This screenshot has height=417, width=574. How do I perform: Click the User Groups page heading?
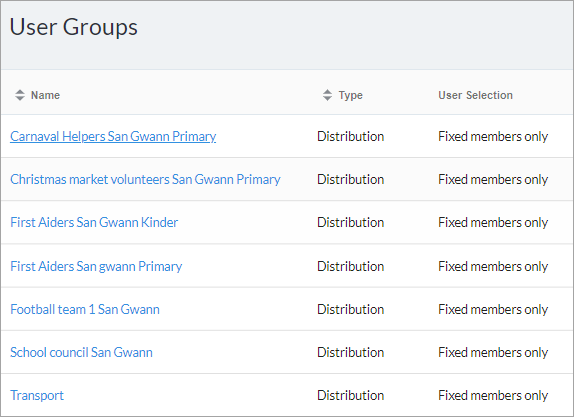click(74, 27)
